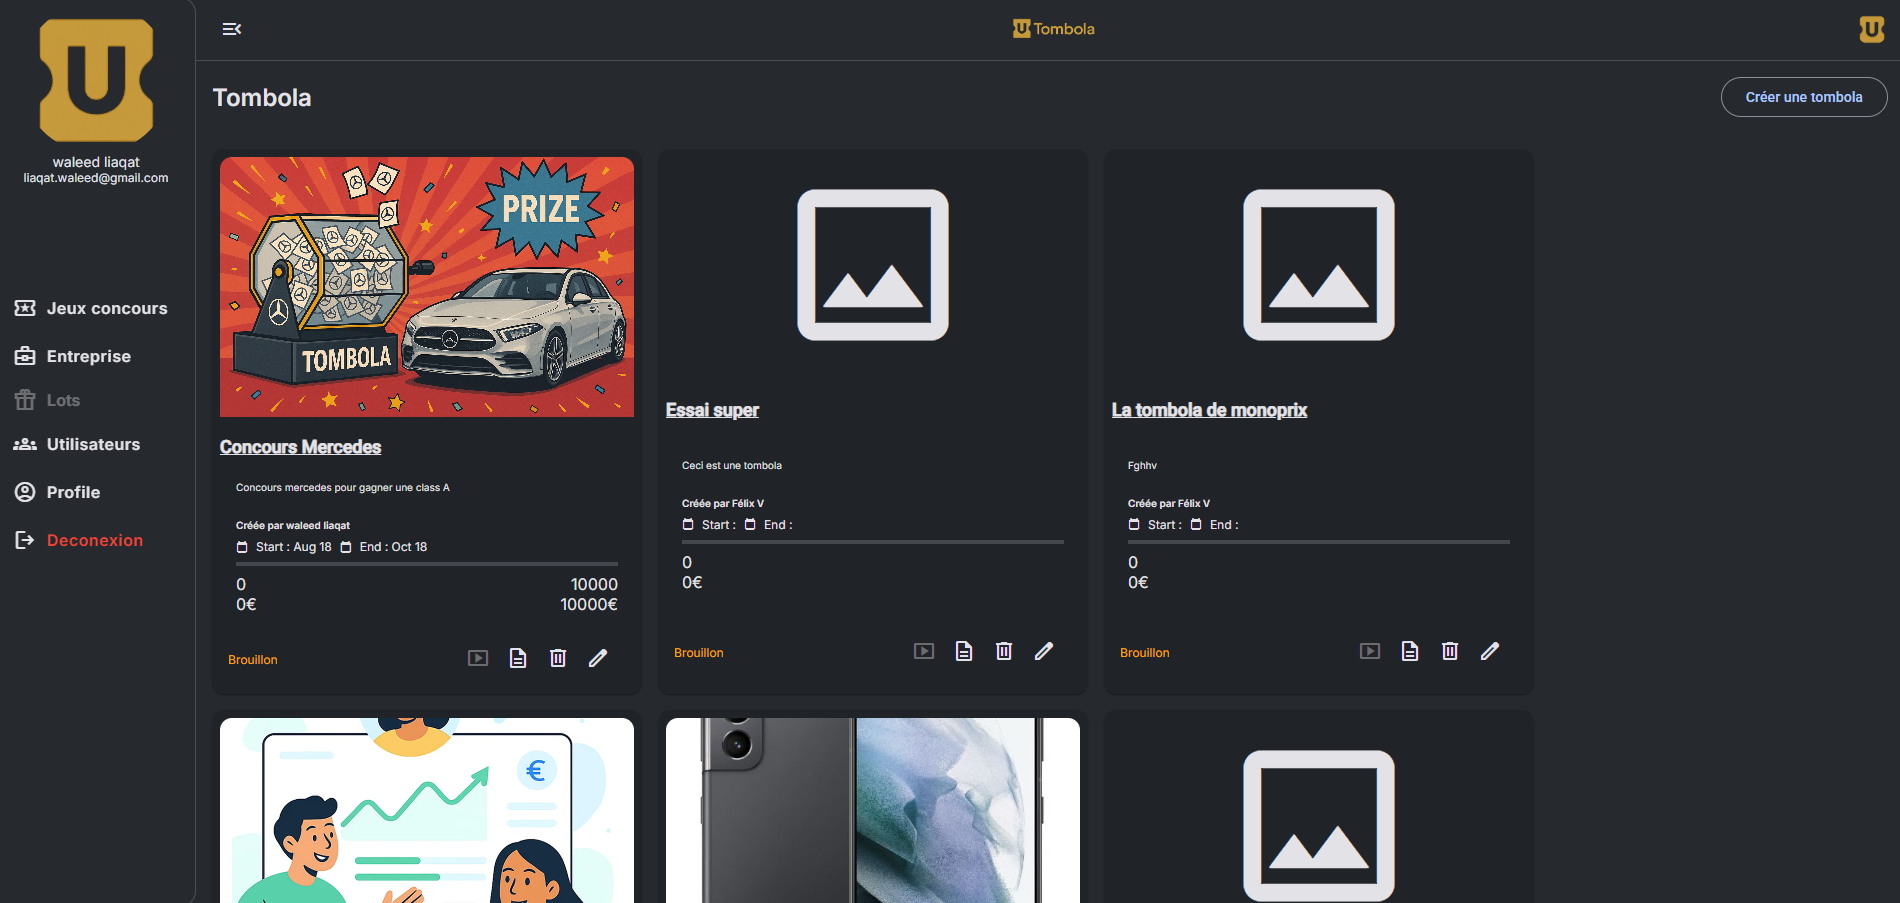Viewport: 1900px width, 903px height.
Task: Open the user avatar icon in top right
Action: pos(1871,29)
